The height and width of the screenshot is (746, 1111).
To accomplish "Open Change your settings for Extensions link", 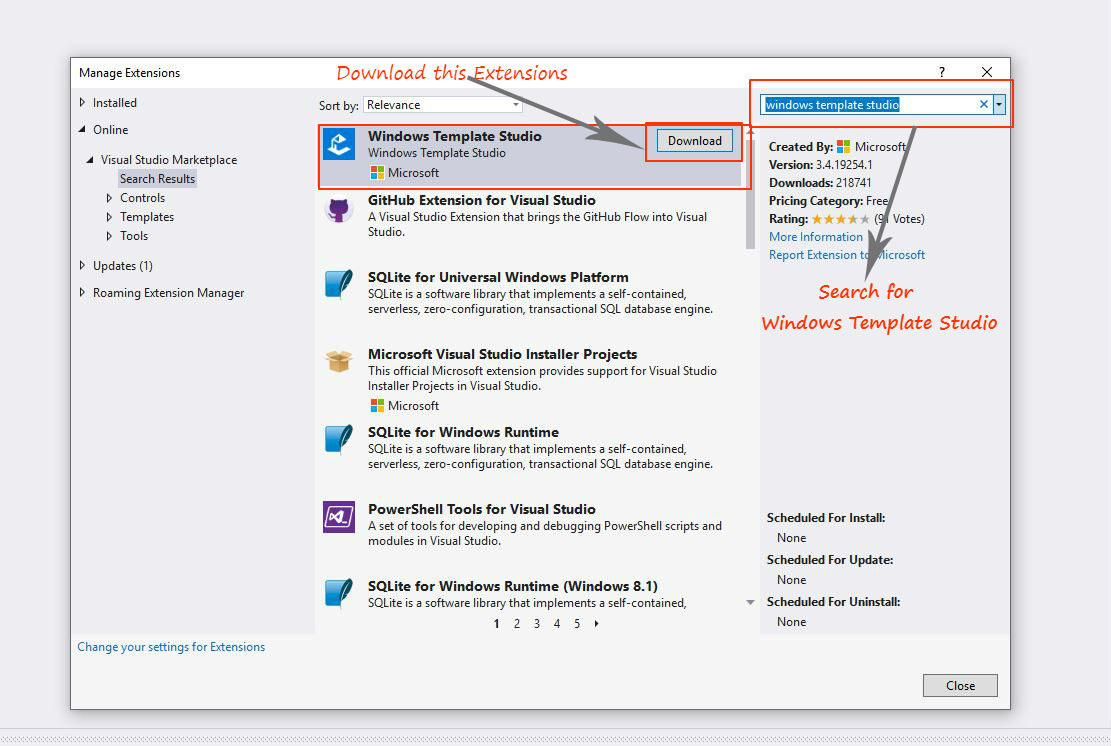I will (x=171, y=647).
